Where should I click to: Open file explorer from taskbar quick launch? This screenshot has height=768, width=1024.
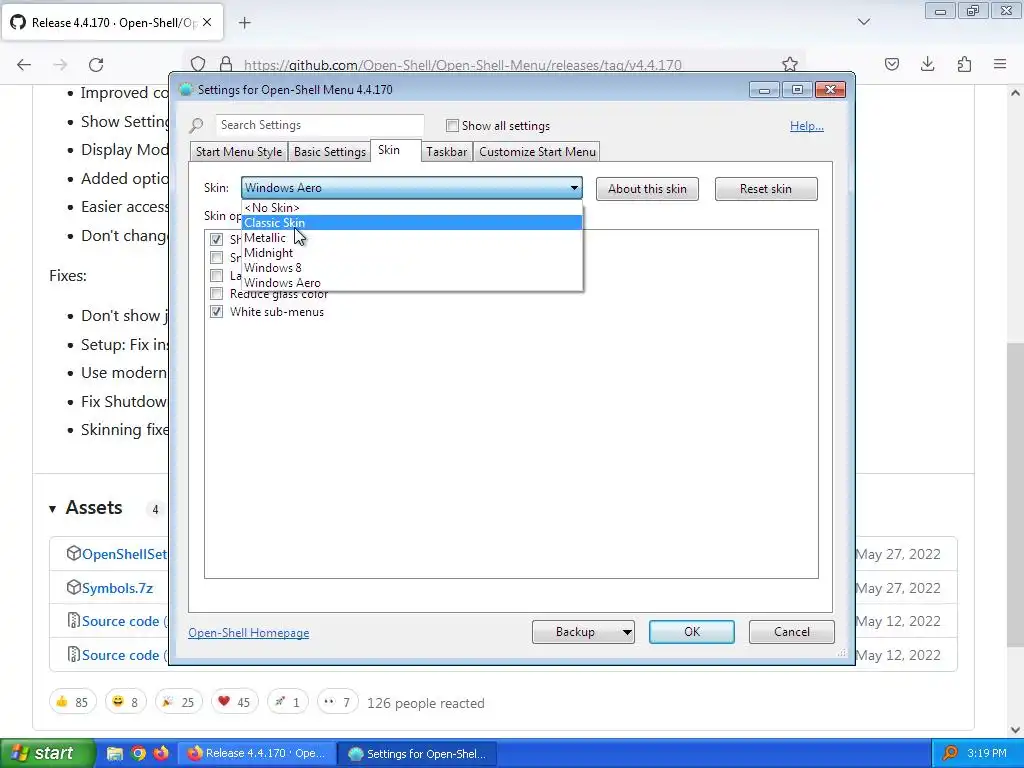click(x=115, y=754)
